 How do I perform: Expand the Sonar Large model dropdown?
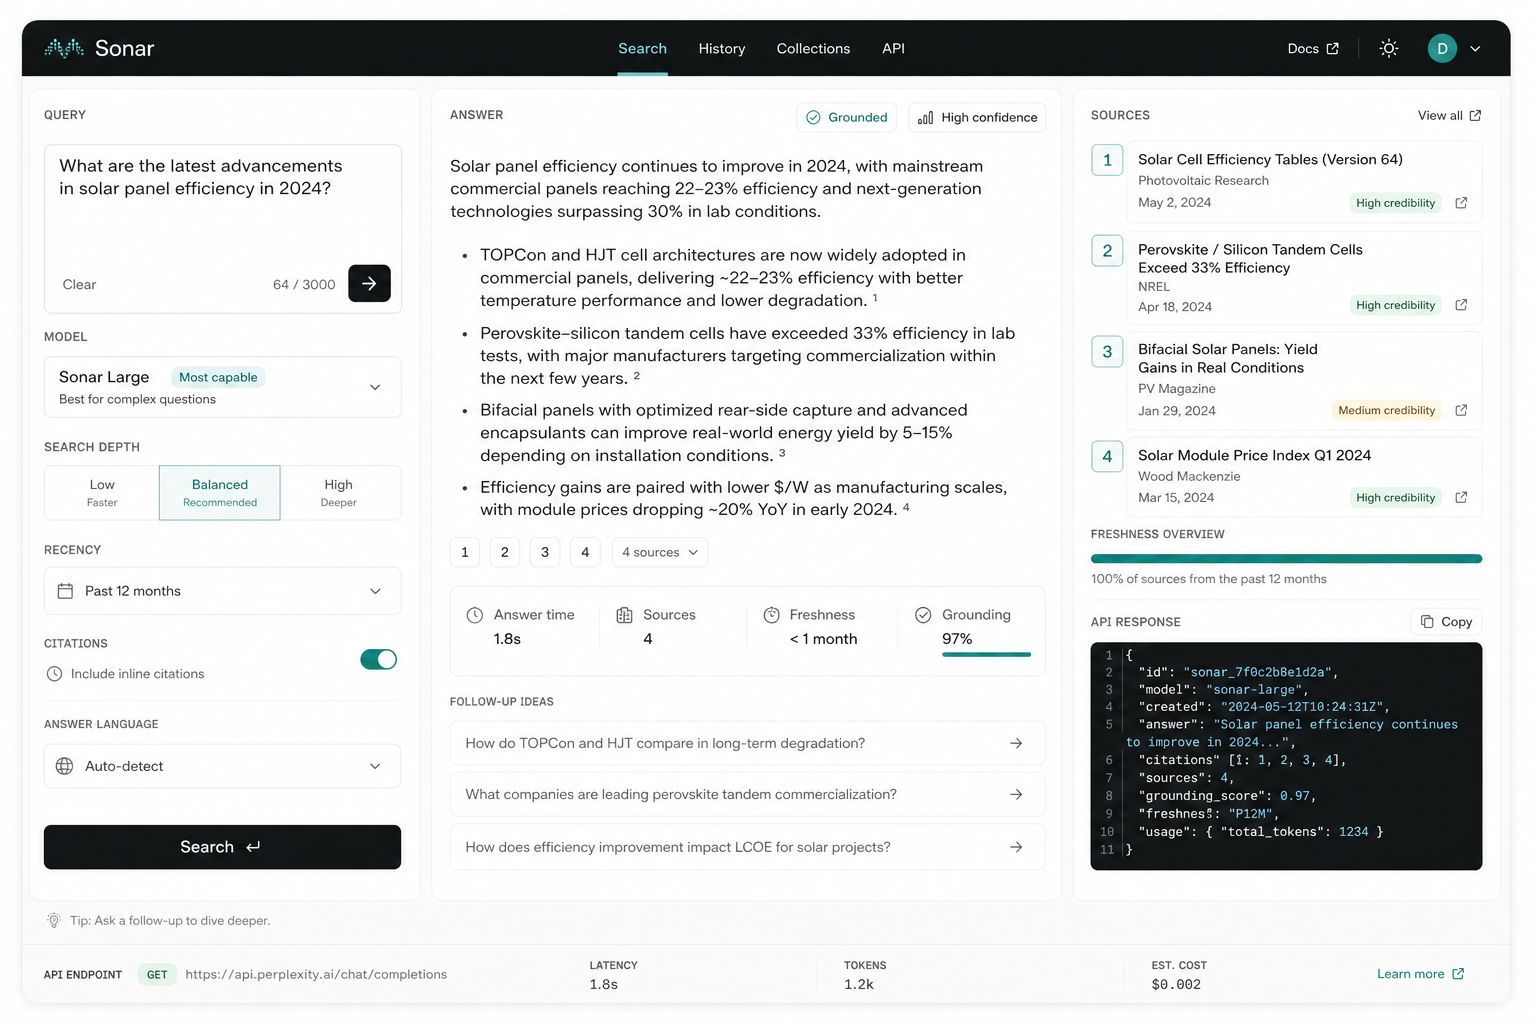coord(223,387)
